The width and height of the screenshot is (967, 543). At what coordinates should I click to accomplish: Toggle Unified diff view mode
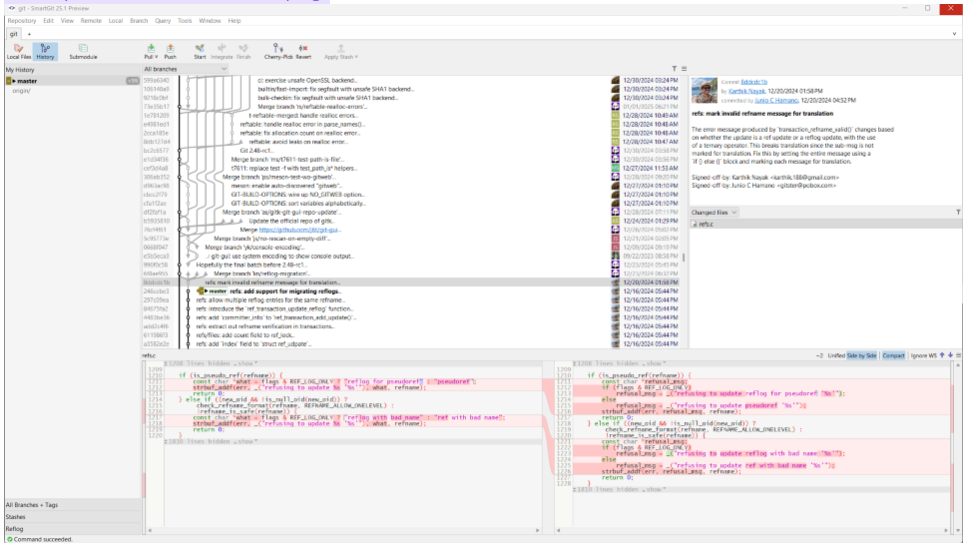(x=836, y=355)
